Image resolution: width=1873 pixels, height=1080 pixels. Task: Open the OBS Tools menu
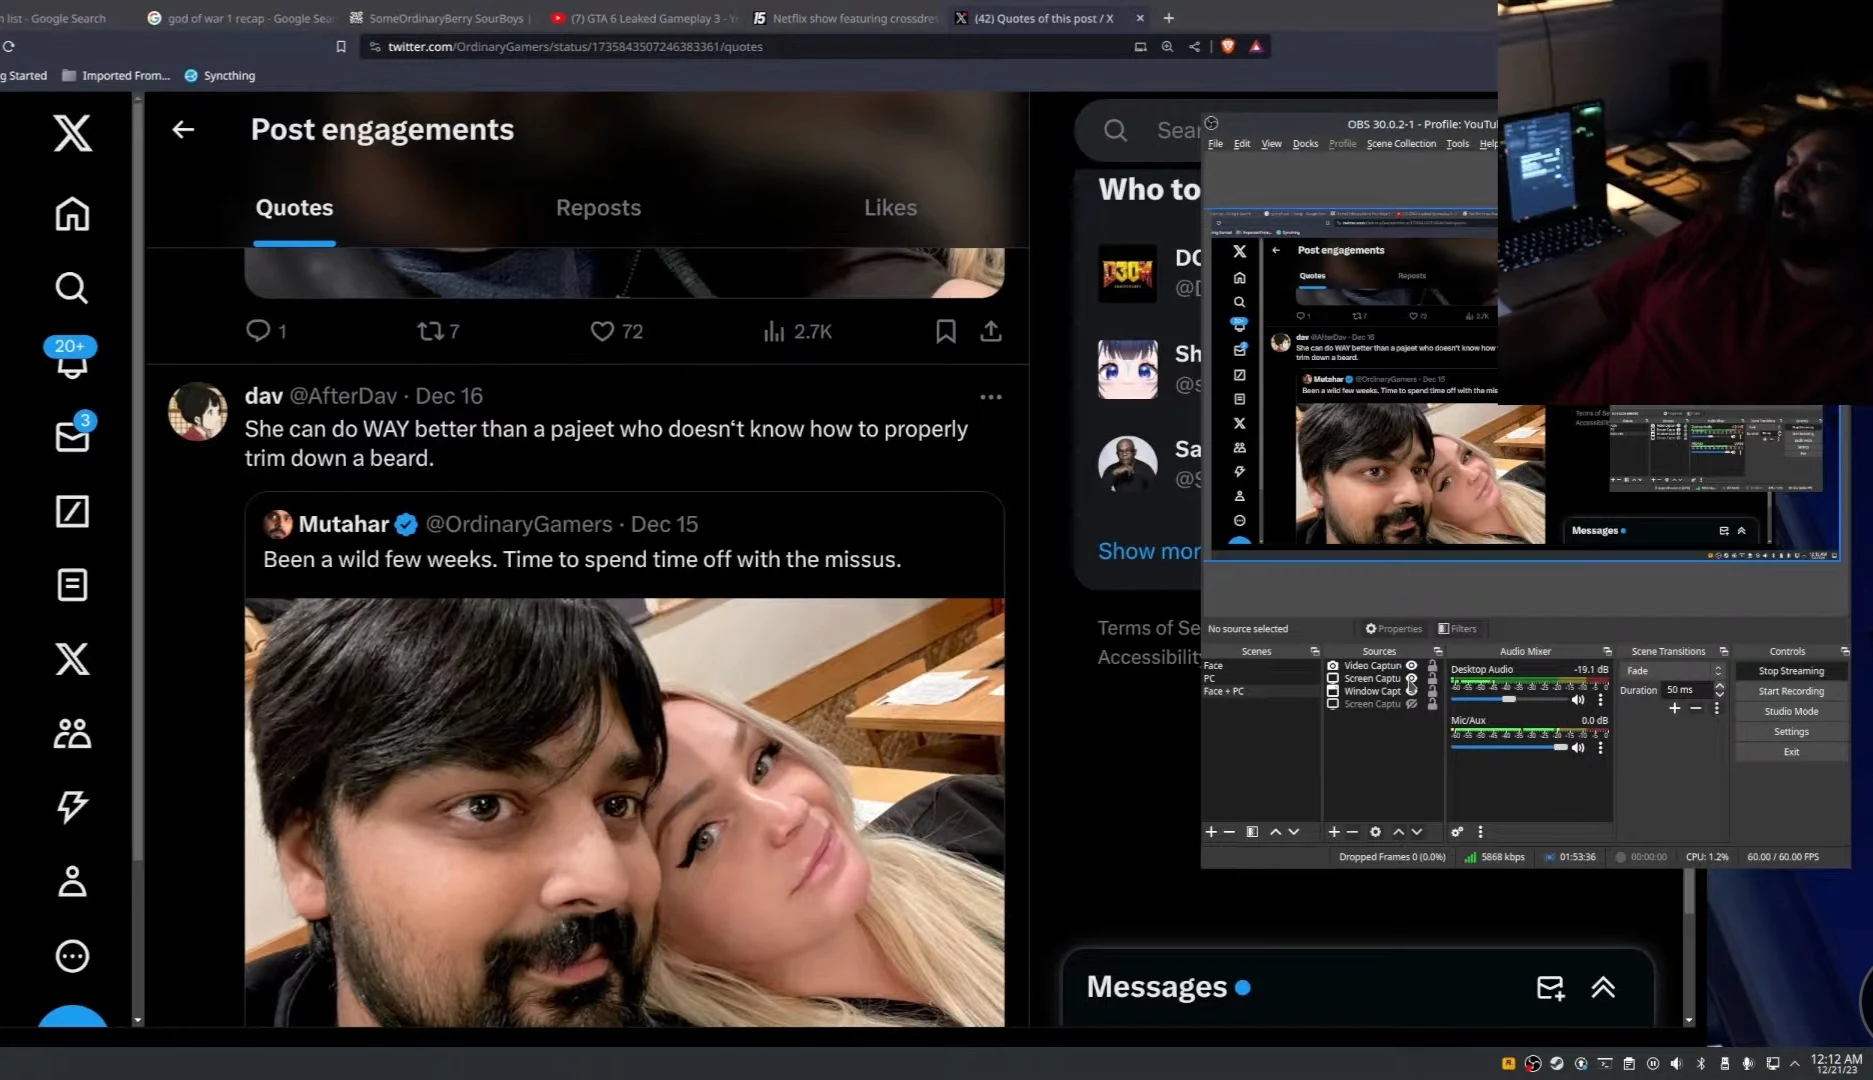click(1458, 144)
